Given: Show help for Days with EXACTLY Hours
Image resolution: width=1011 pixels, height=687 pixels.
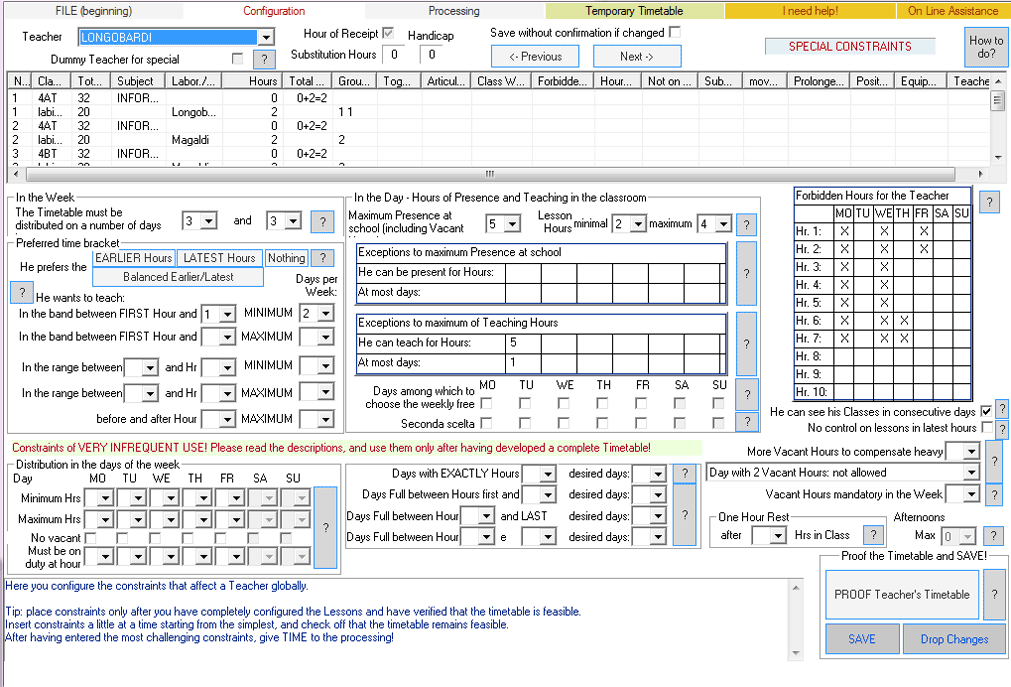Looking at the screenshot, I should coord(685,473).
